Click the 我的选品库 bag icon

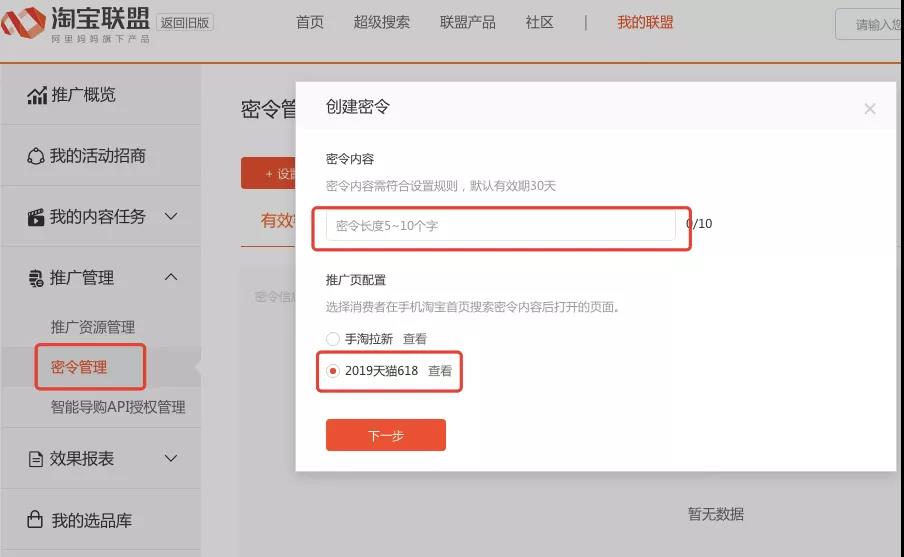[35, 520]
